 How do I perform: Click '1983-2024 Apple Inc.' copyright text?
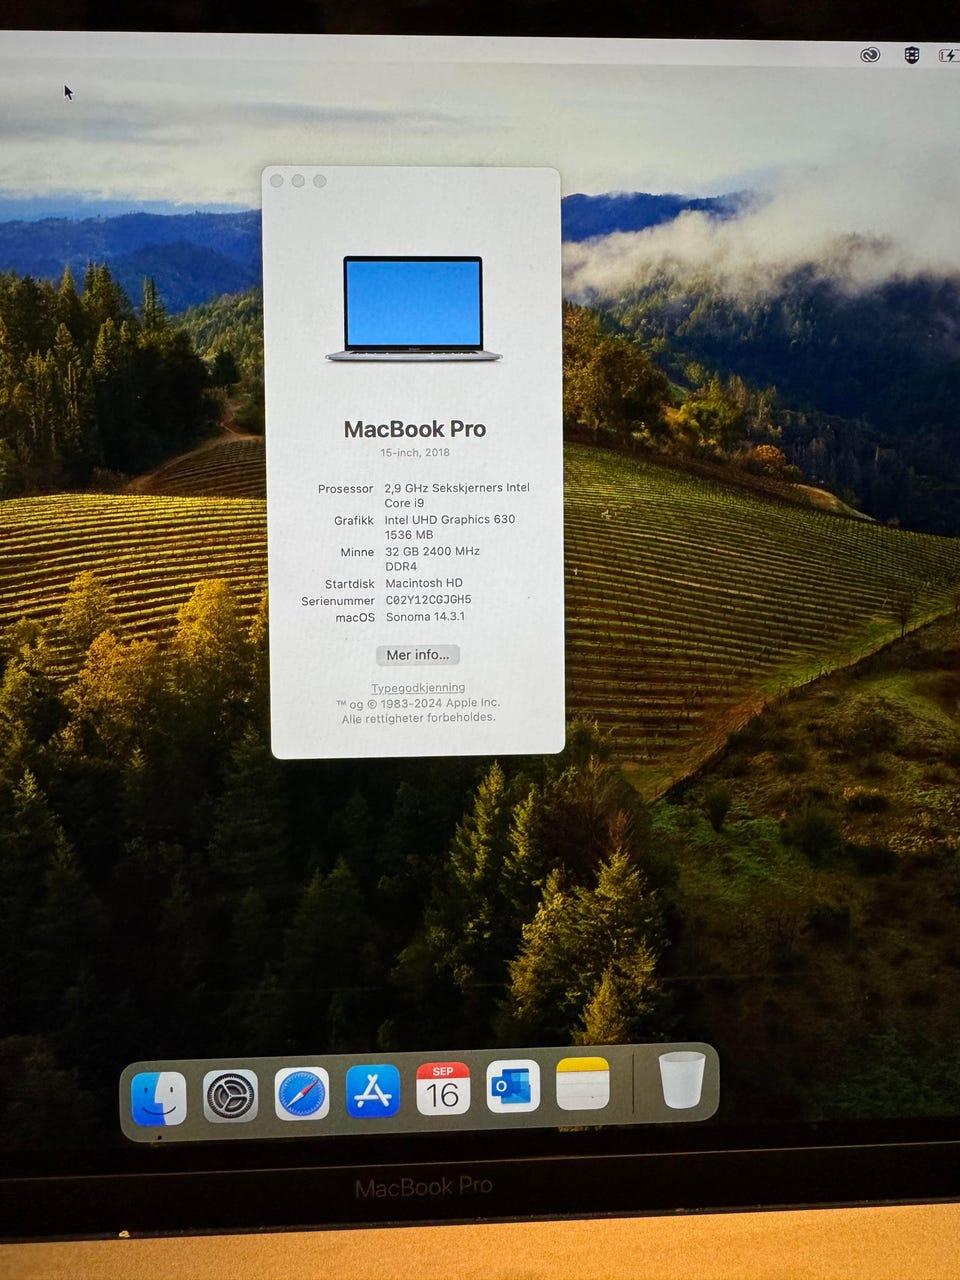(438, 703)
